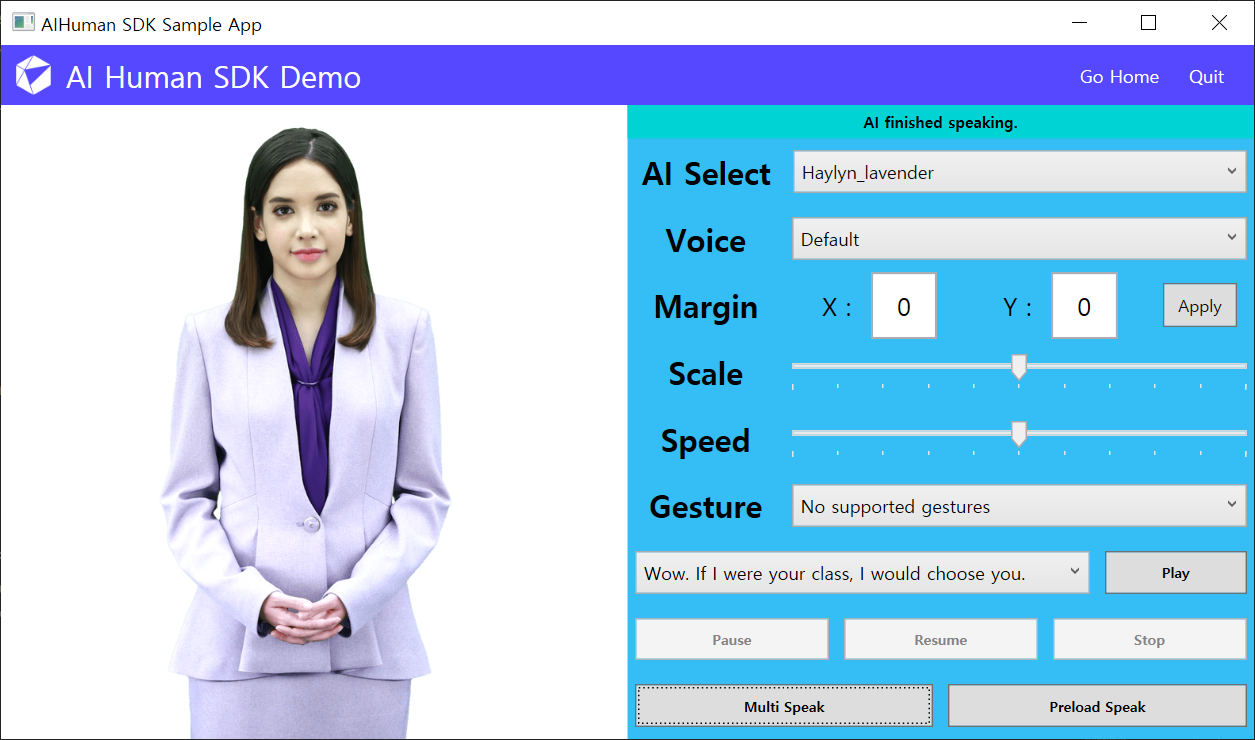
Task: Close the AIHuman SDK Sample App window
Action: tap(1219, 22)
